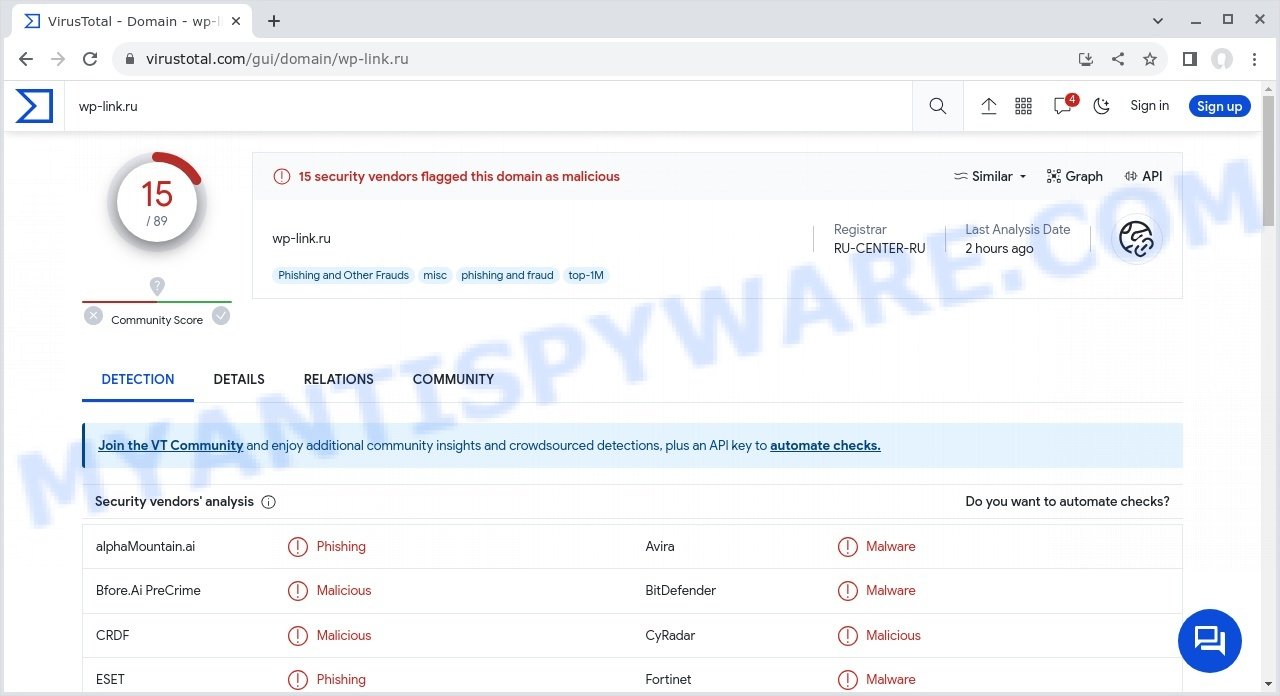Click the Security vendors' analysis info icon
This screenshot has width=1280, height=696.
coord(268,502)
